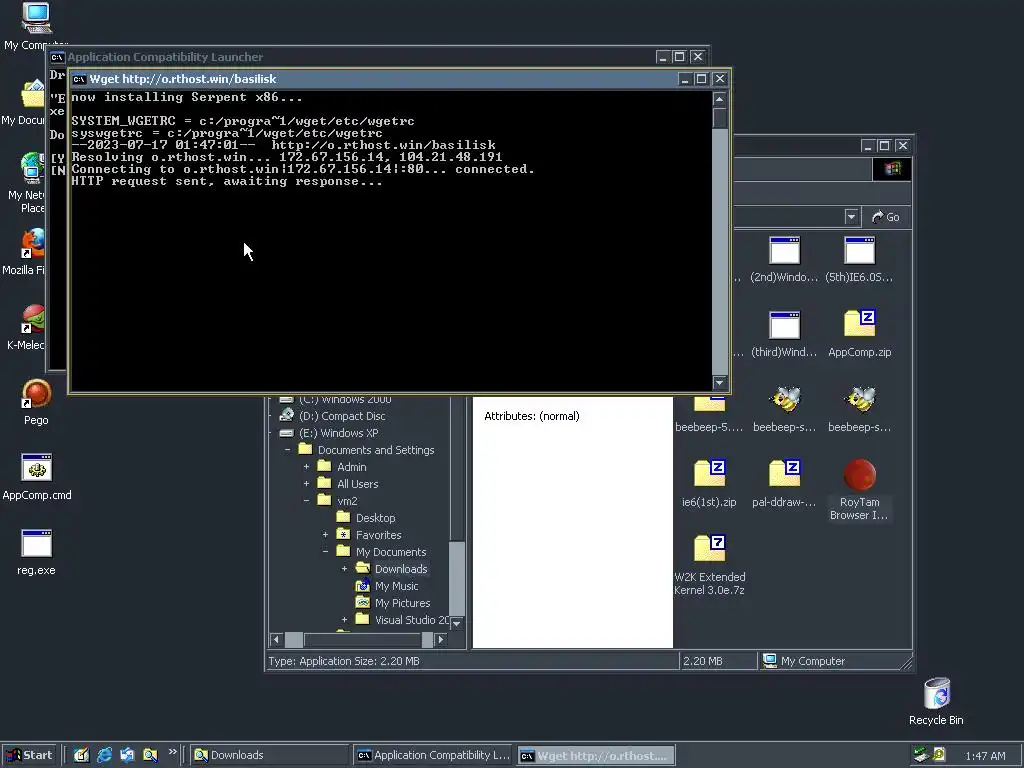Click the taskbar clock showing 1:47 AM
The image size is (1024, 768).
pos(985,756)
